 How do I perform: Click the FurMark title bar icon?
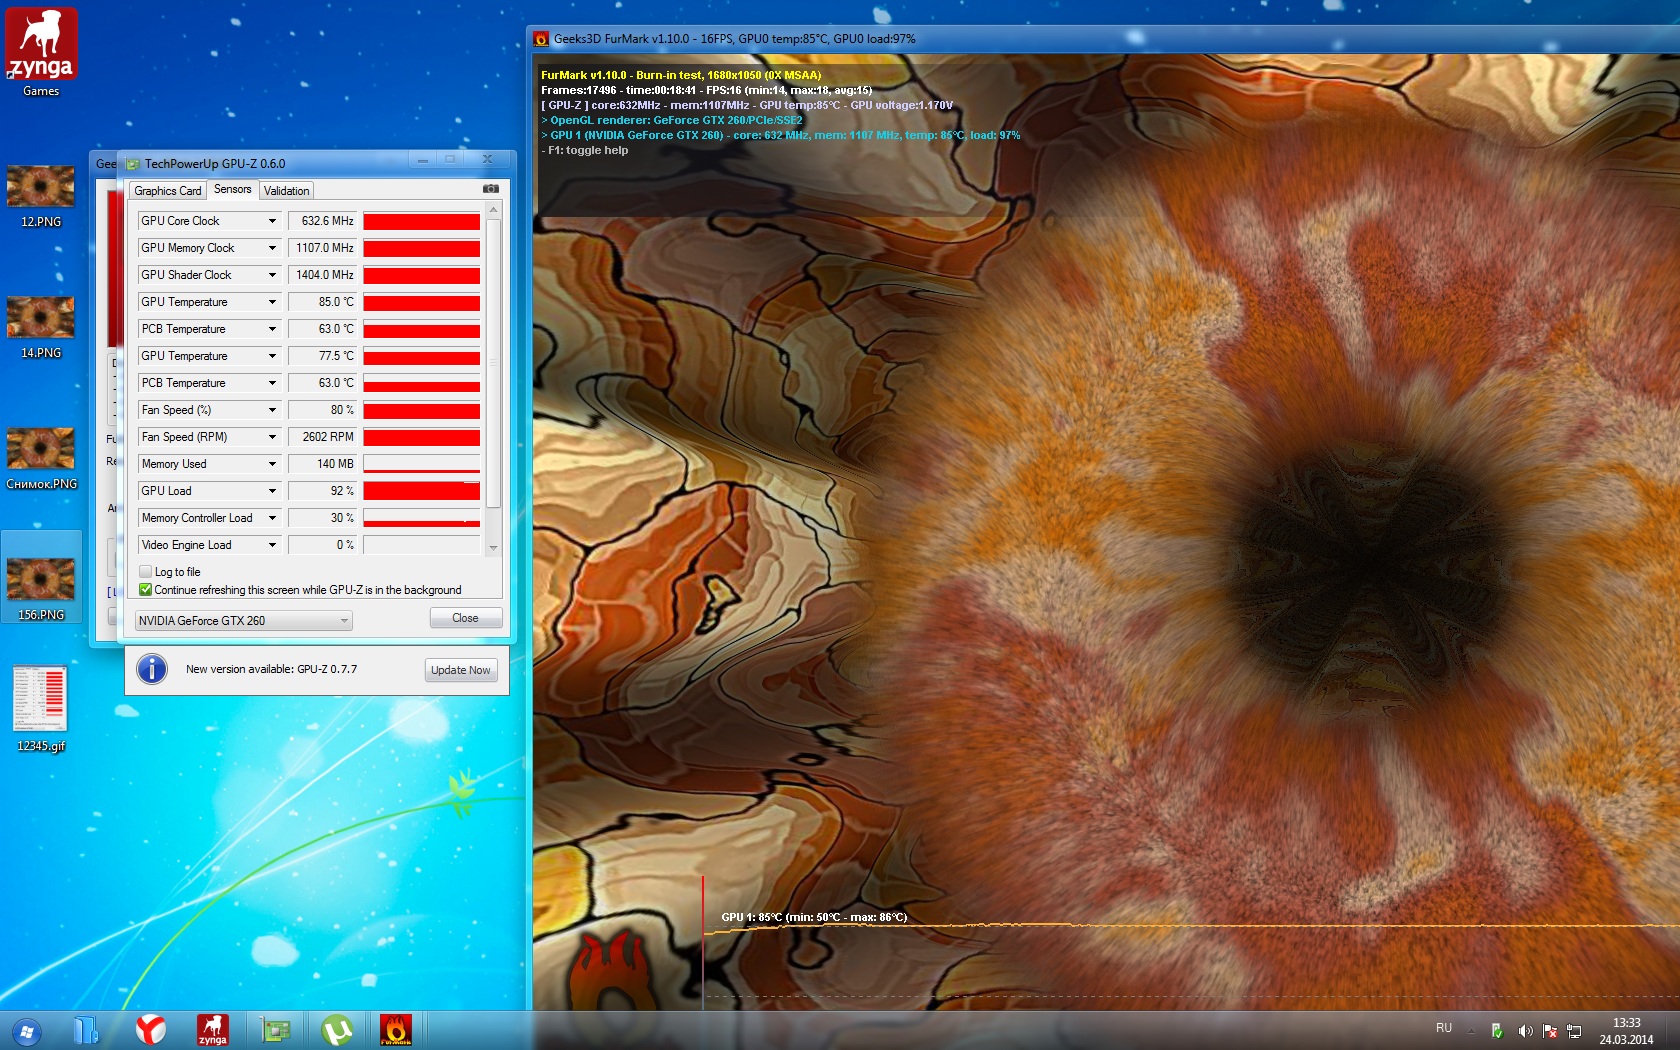[x=541, y=39]
